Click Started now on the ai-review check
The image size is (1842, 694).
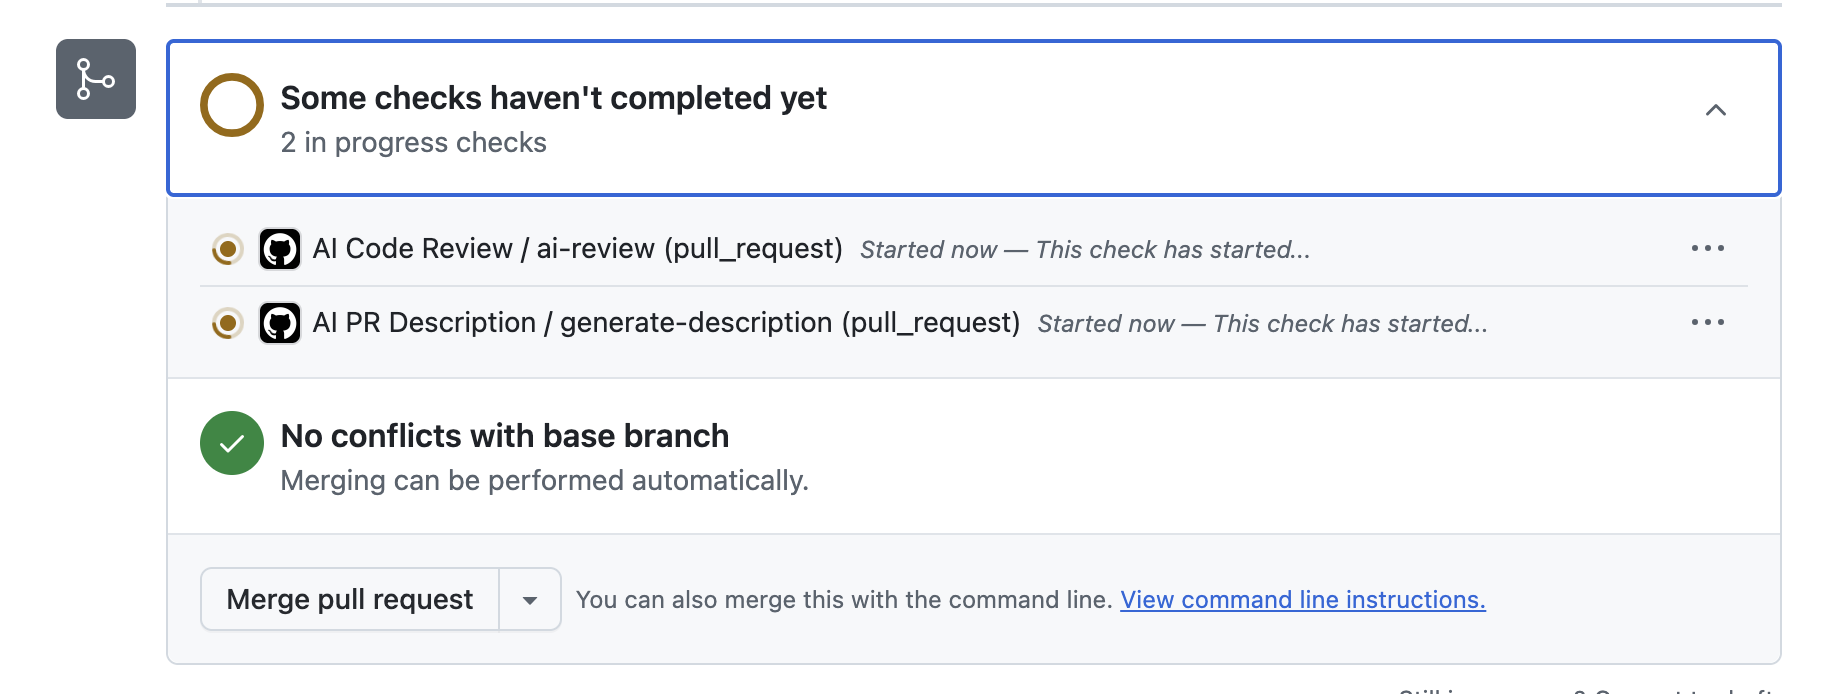[928, 249]
